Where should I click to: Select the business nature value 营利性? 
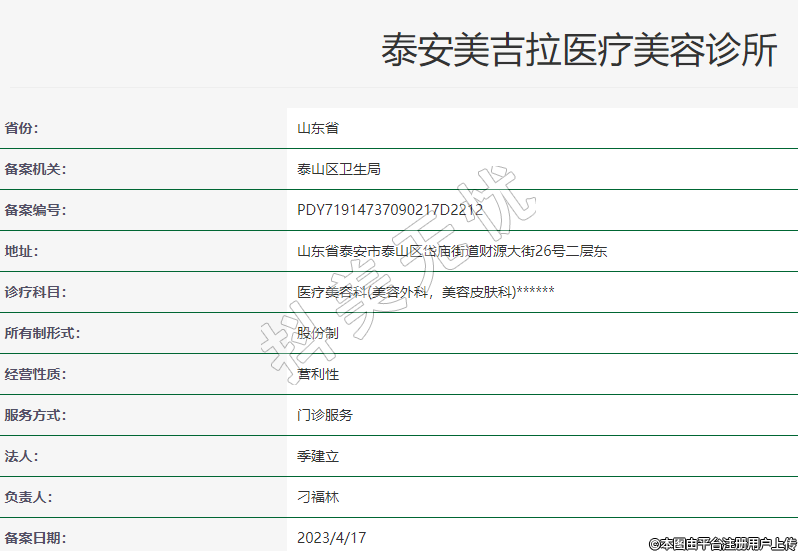(318, 374)
